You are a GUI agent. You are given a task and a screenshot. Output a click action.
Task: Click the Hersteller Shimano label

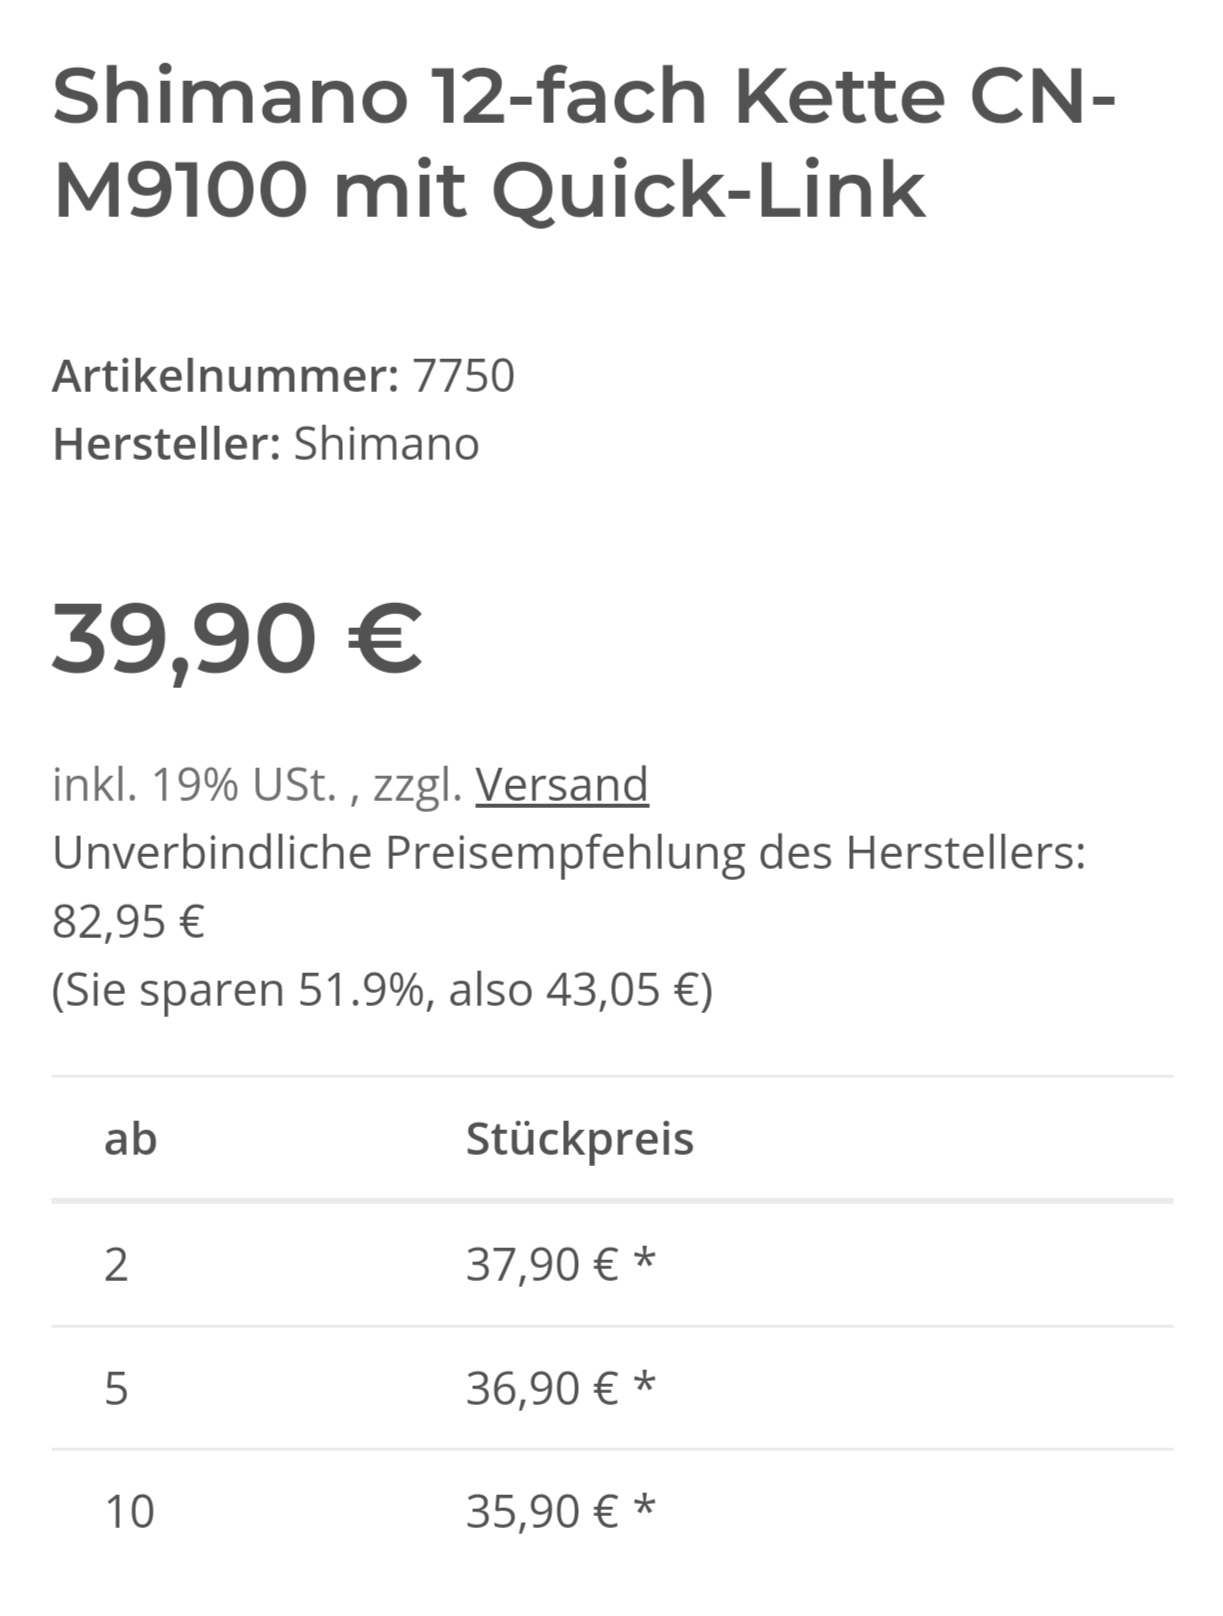click(x=266, y=444)
